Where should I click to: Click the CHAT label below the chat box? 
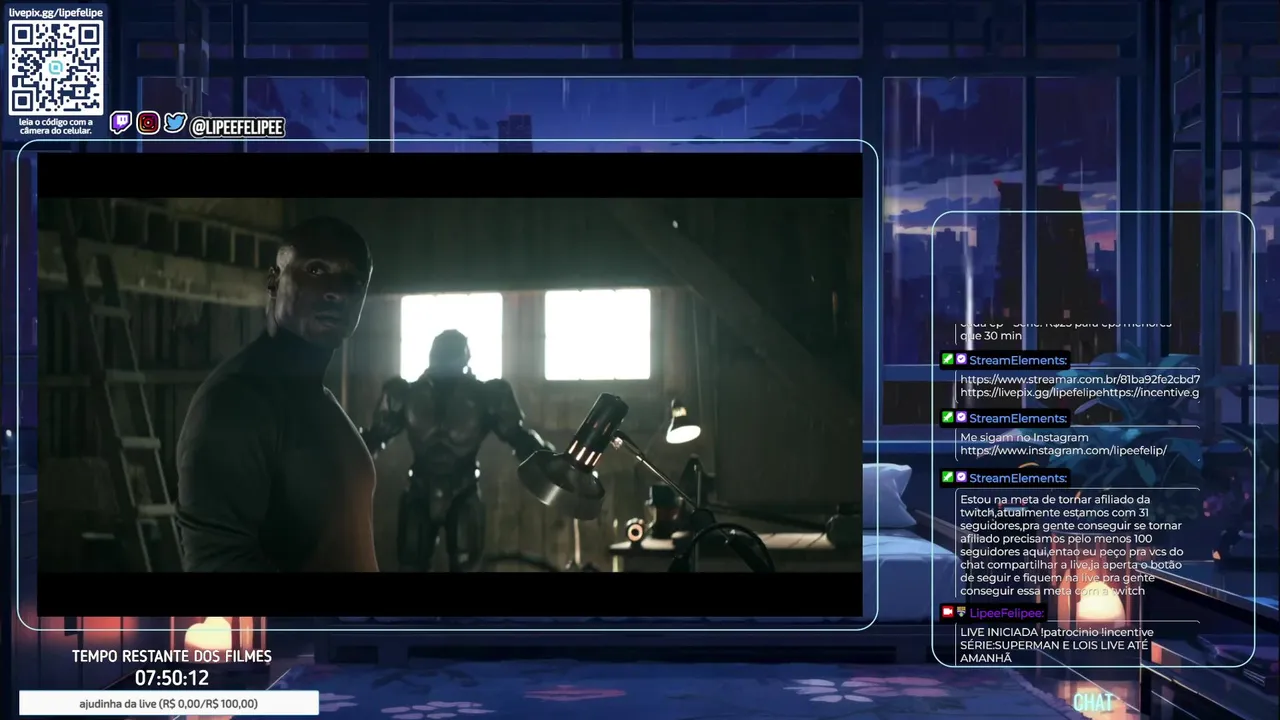1093,703
